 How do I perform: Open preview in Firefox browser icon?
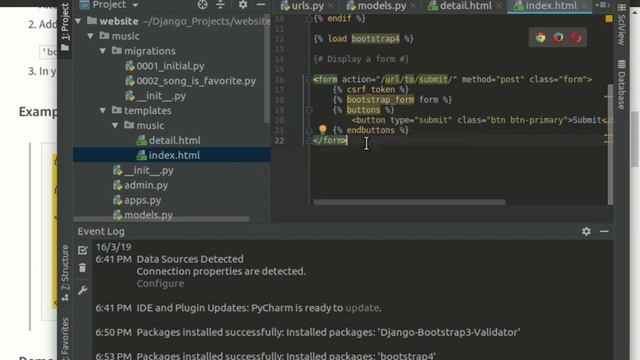(x=558, y=38)
